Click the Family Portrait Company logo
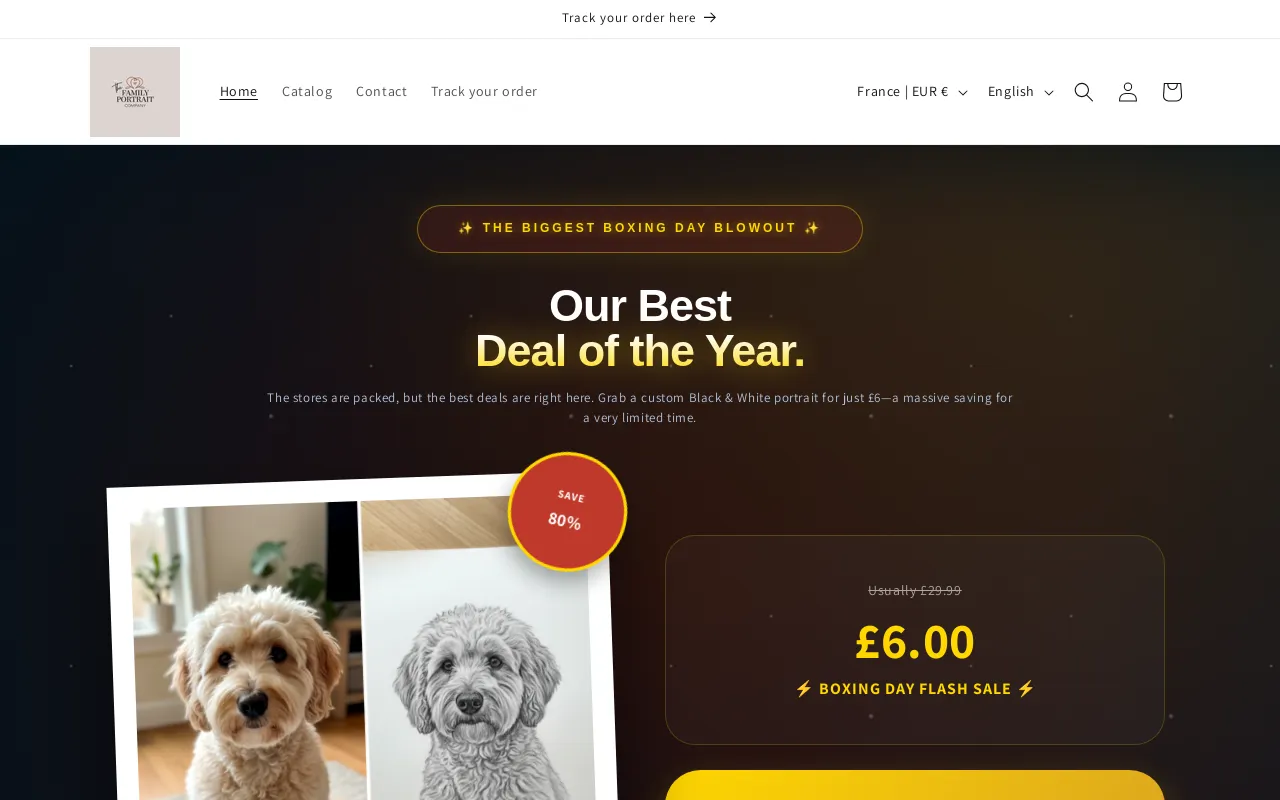Image resolution: width=1280 pixels, height=800 pixels. pos(135,92)
